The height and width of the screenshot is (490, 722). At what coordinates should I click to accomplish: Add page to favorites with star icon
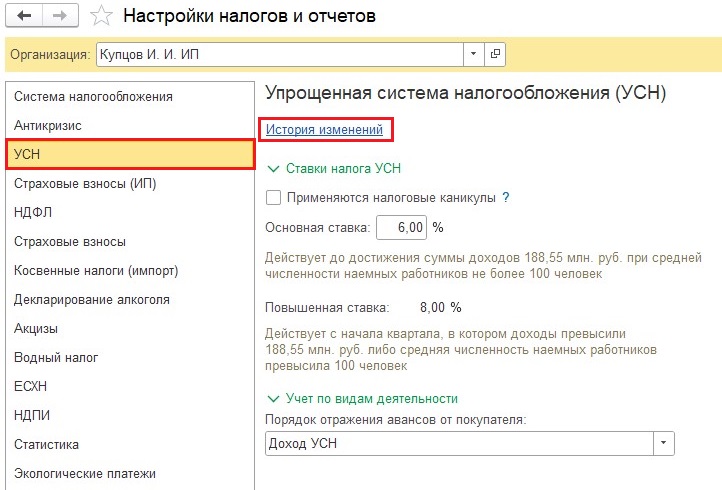(x=101, y=16)
